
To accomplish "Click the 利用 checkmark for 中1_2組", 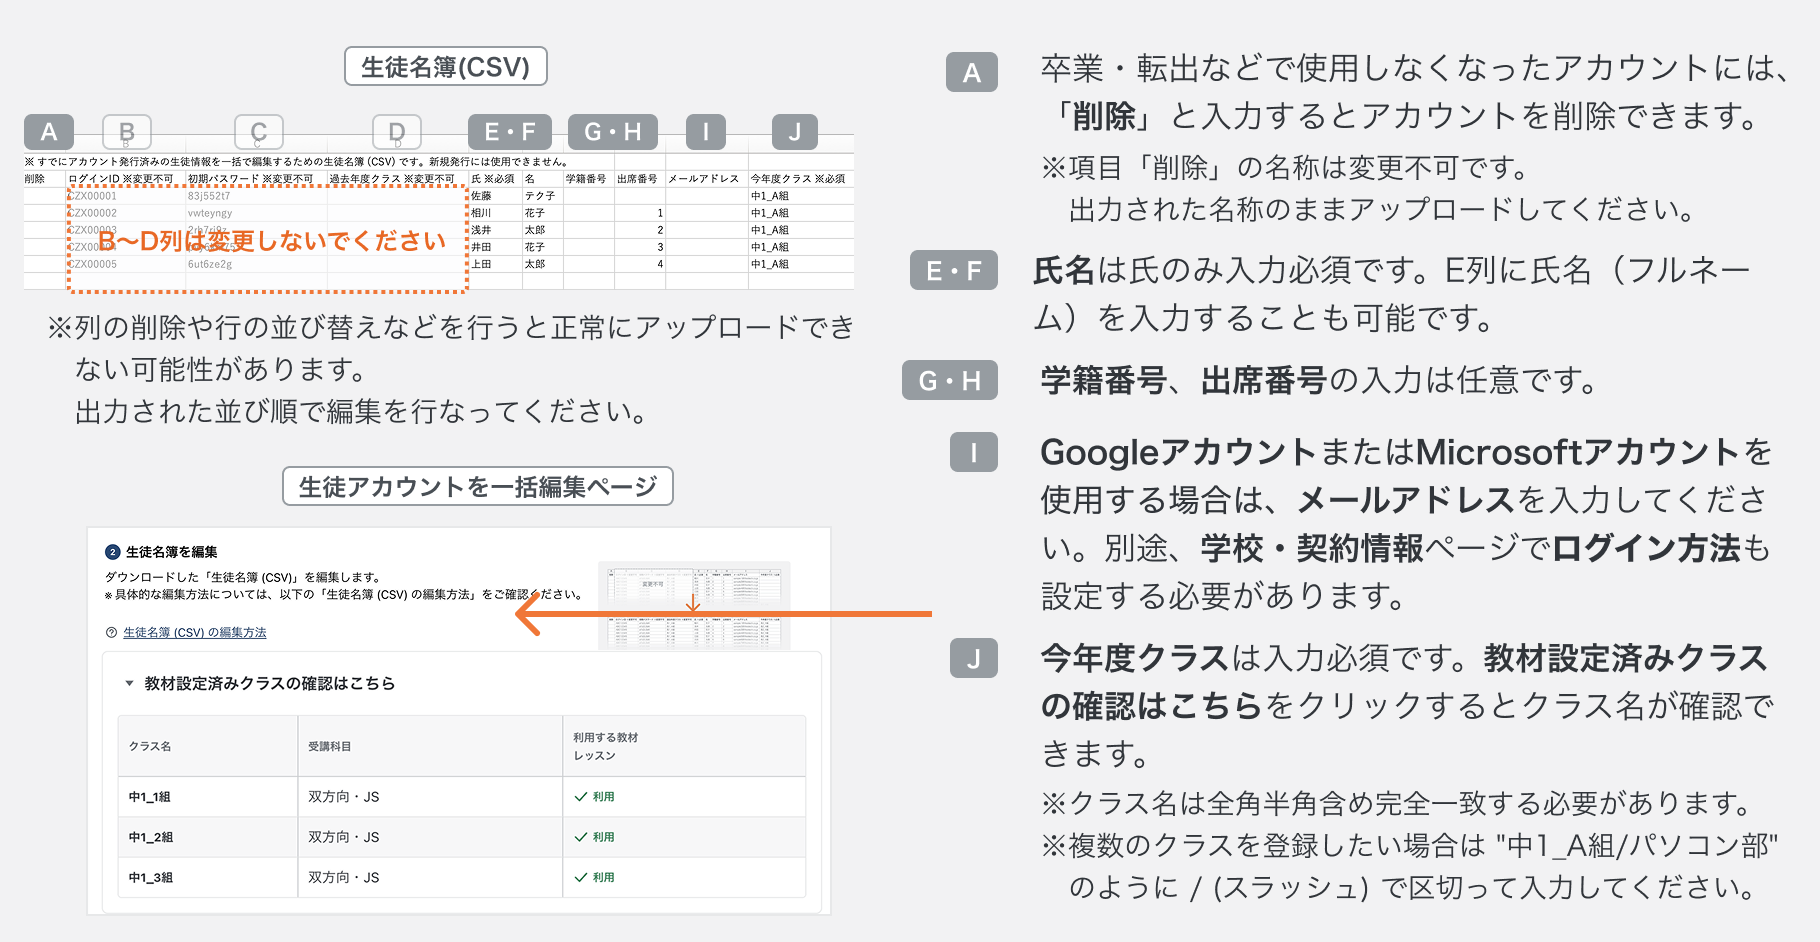I will tap(594, 837).
